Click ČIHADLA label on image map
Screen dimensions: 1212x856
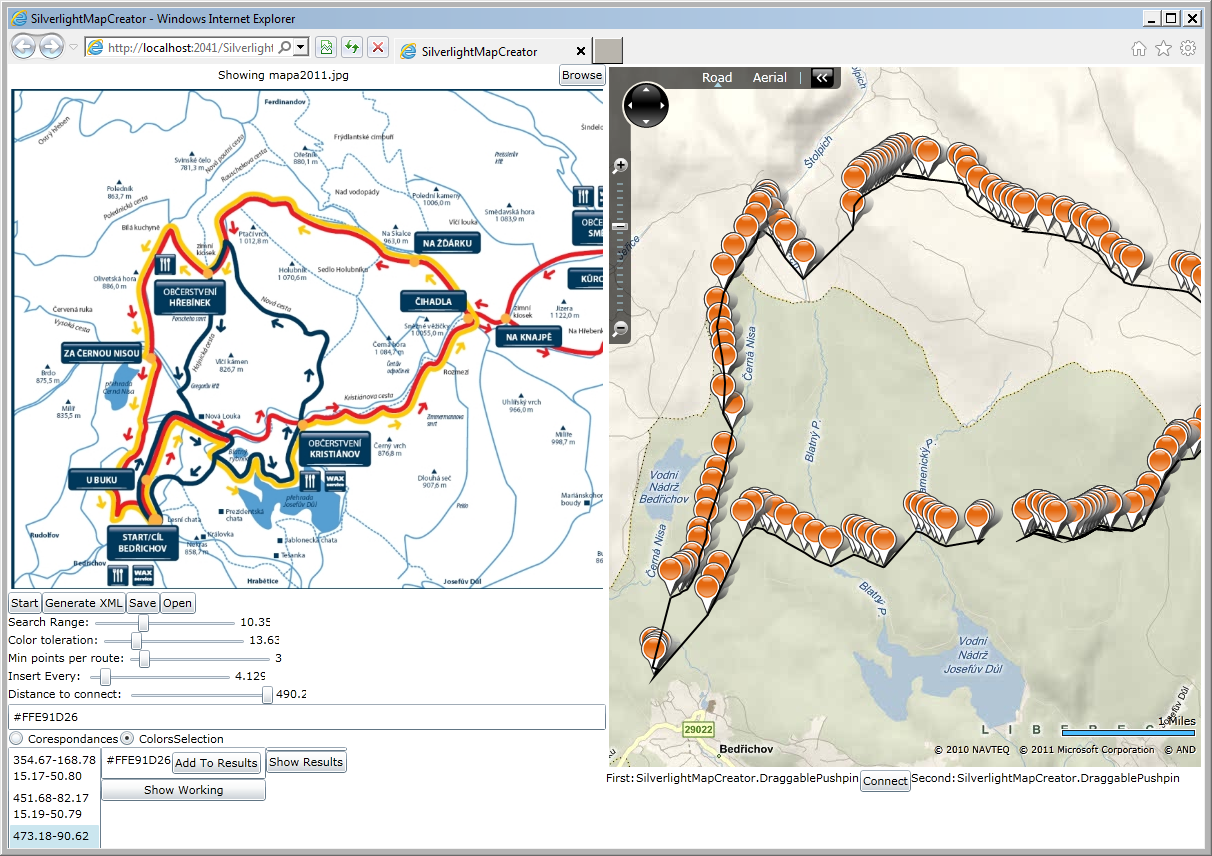(x=433, y=301)
